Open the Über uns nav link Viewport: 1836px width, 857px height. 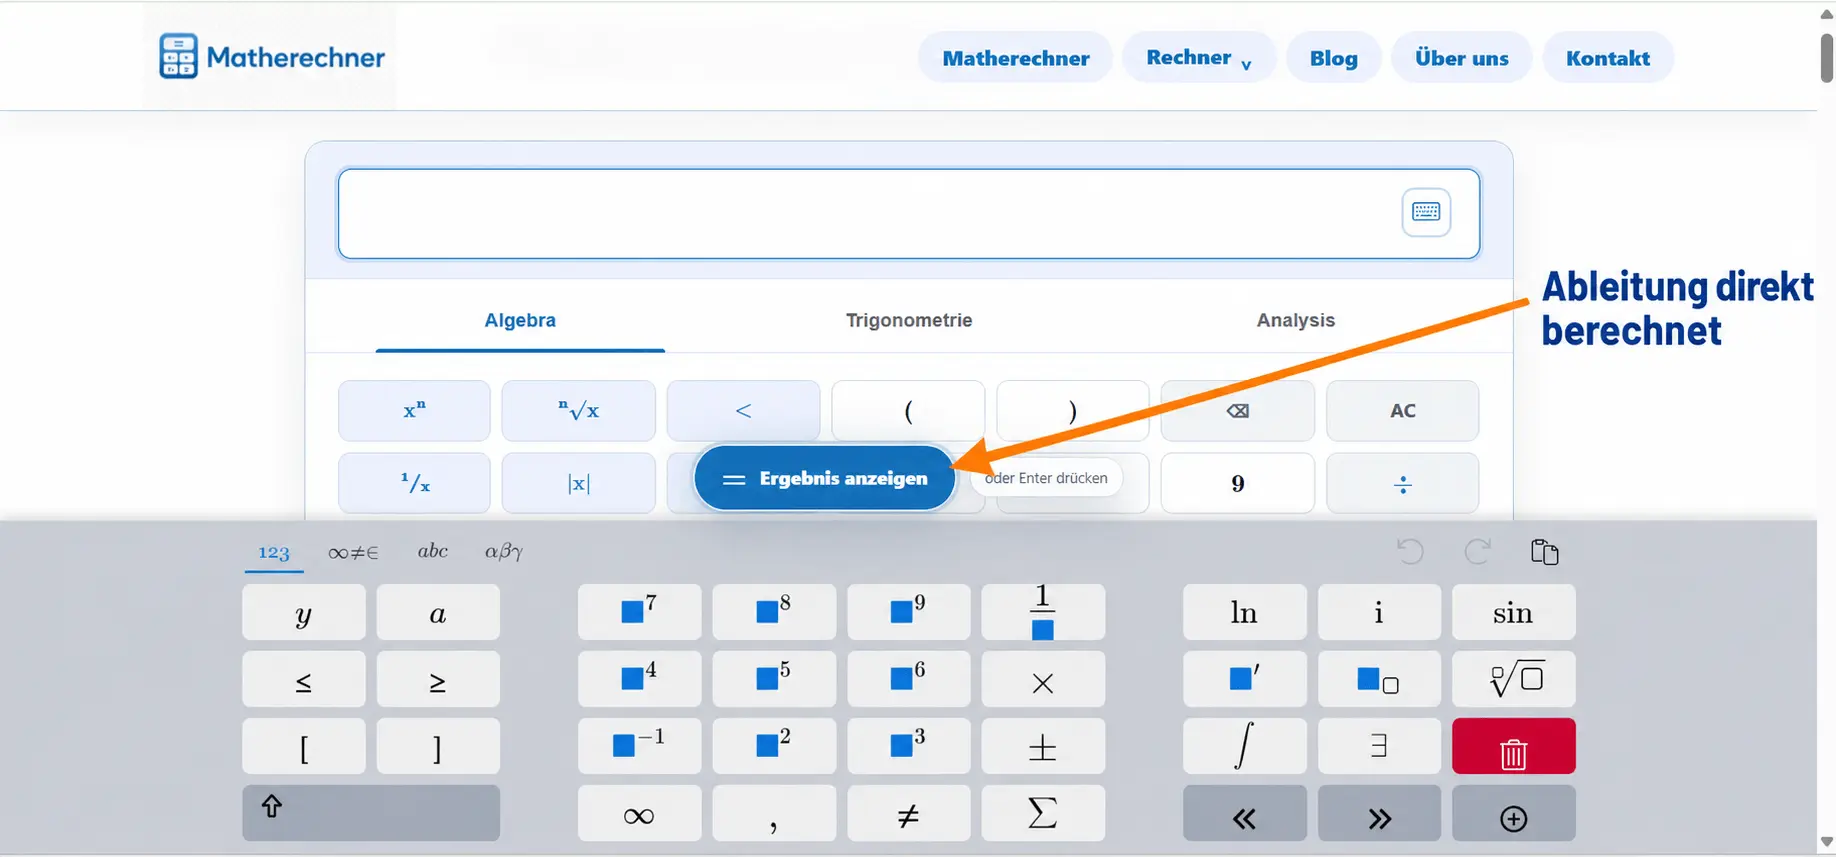coord(1461,58)
